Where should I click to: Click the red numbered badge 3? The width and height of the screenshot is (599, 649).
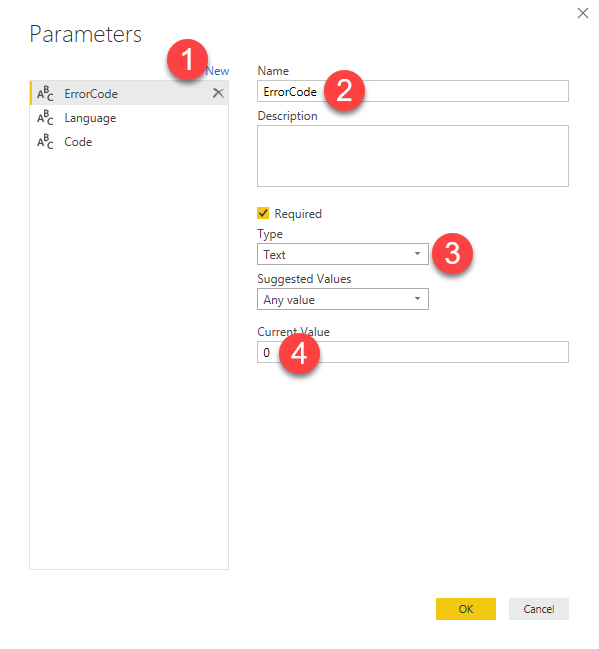click(x=452, y=253)
